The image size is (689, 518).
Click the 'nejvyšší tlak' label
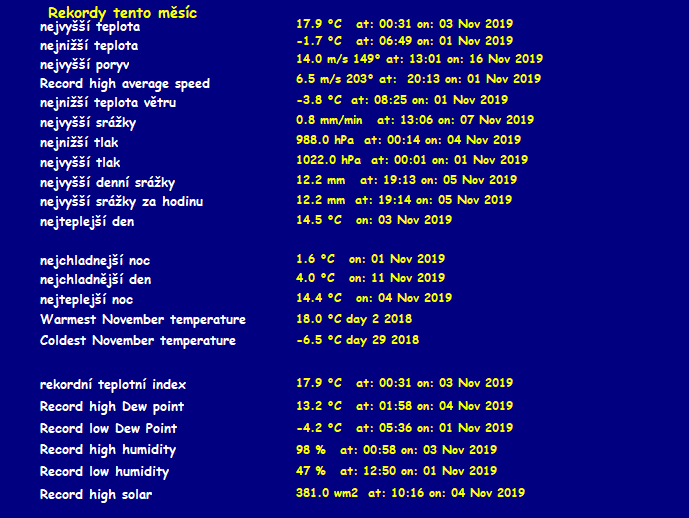coord(80,163)
